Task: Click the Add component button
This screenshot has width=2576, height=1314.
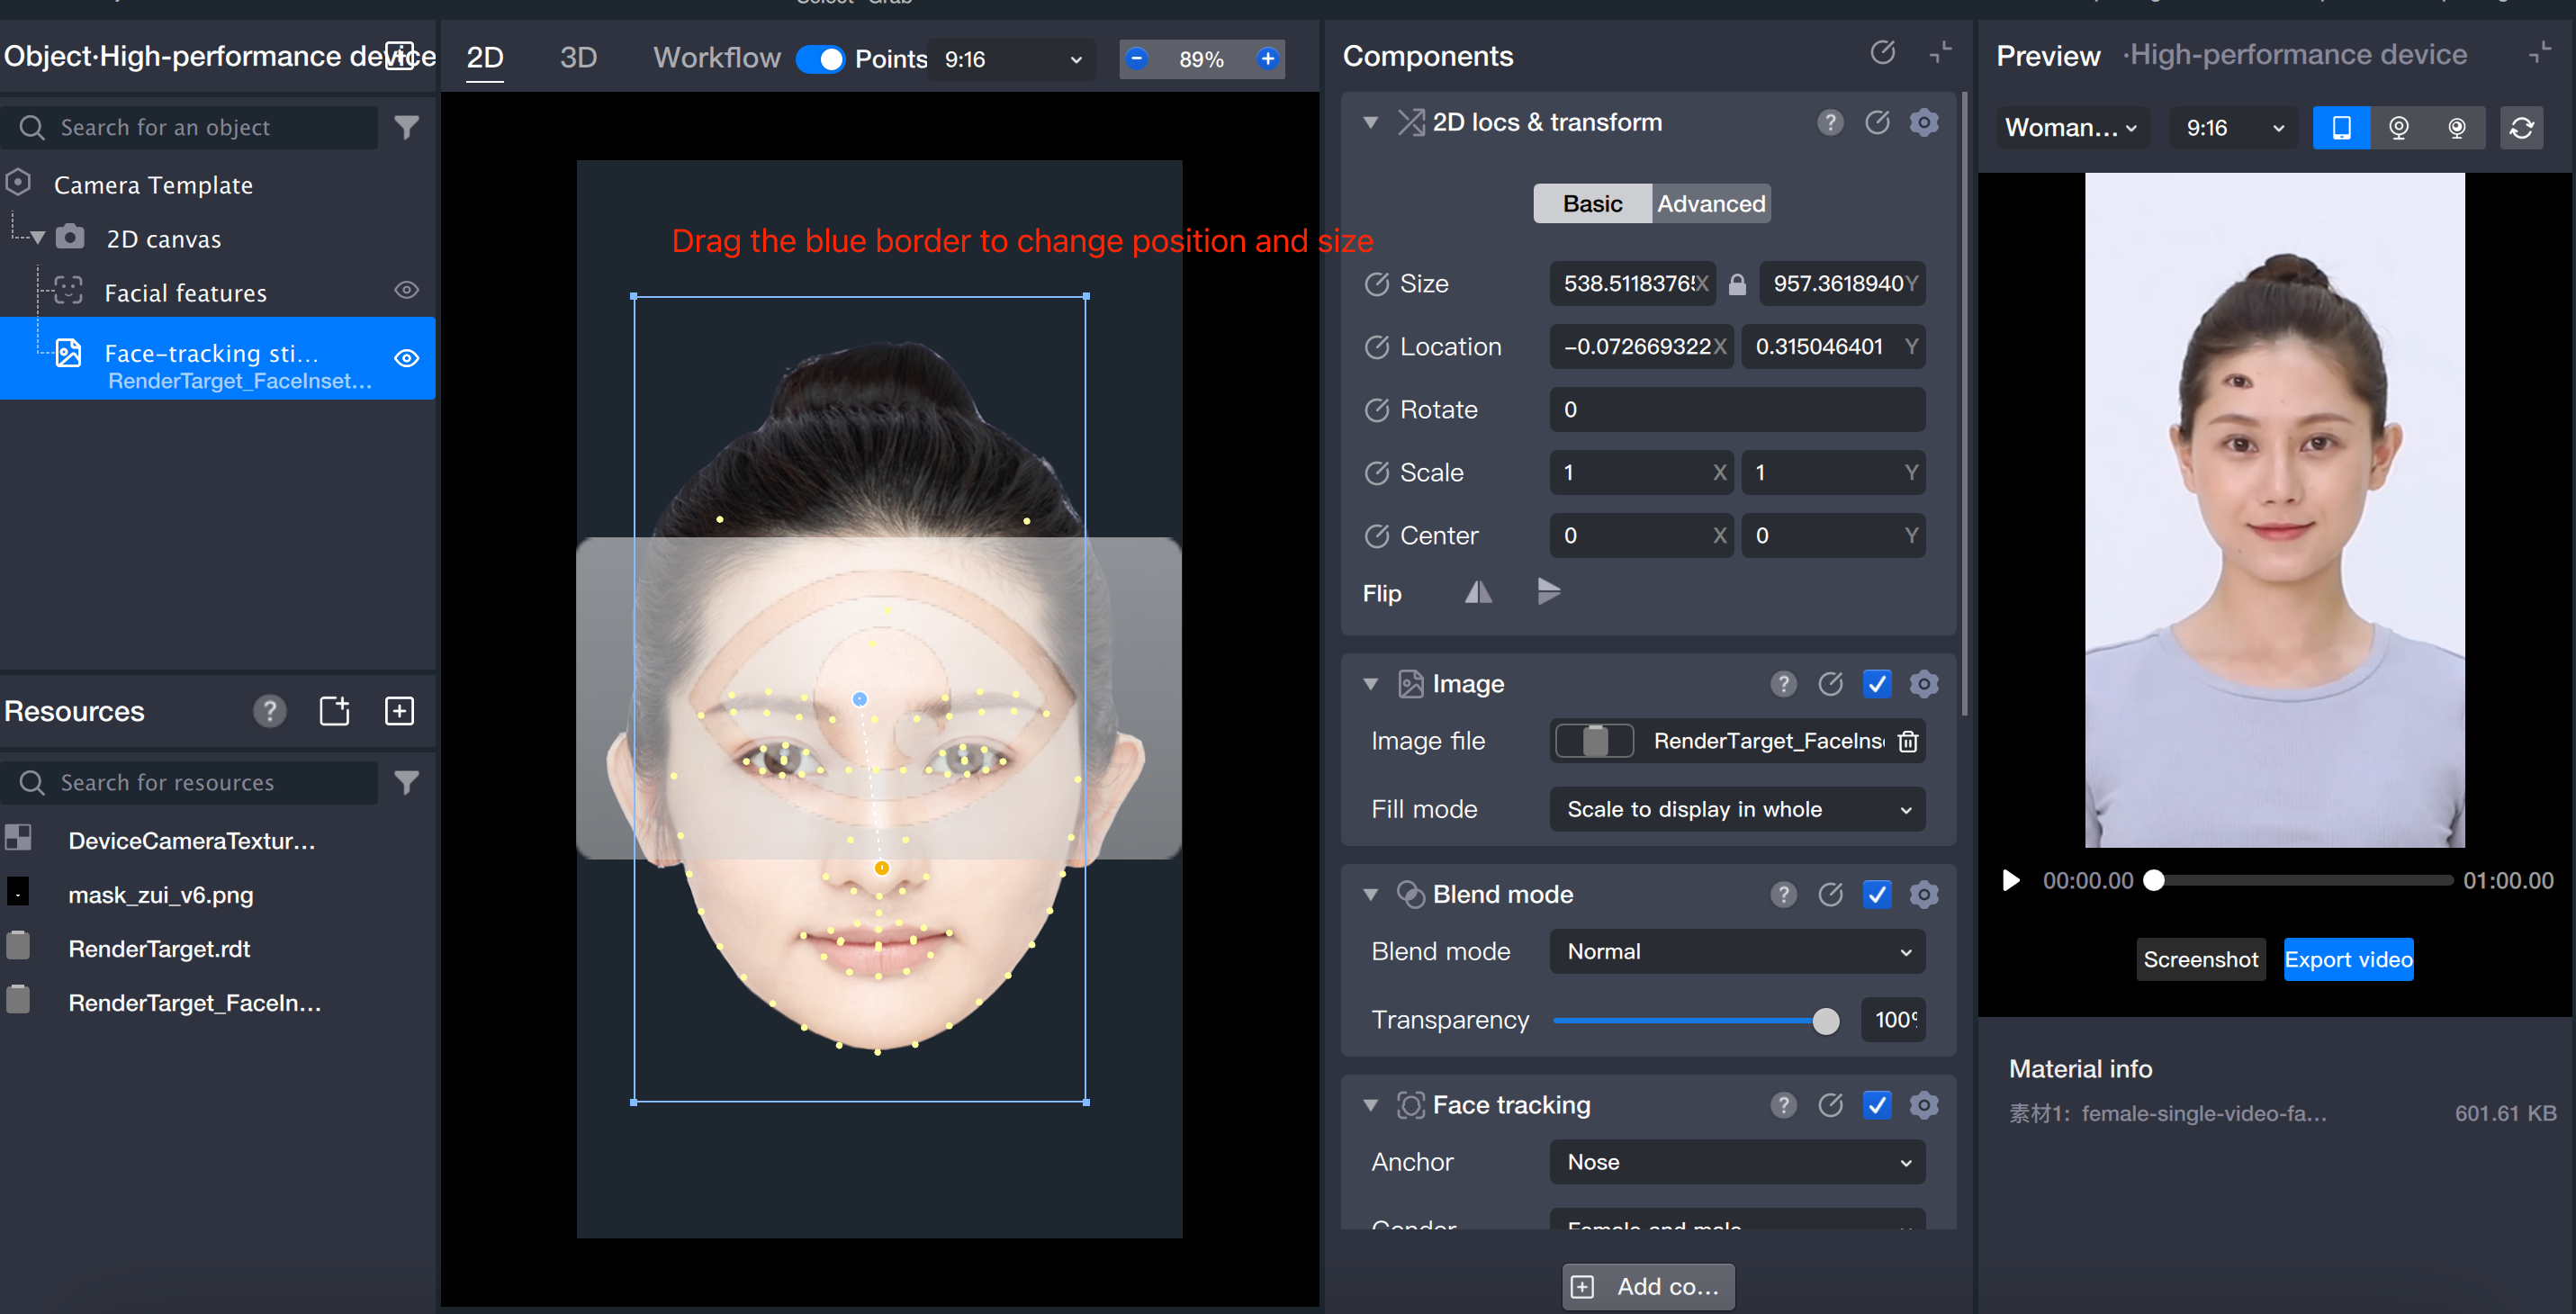Action: tap(1647, 1286)
